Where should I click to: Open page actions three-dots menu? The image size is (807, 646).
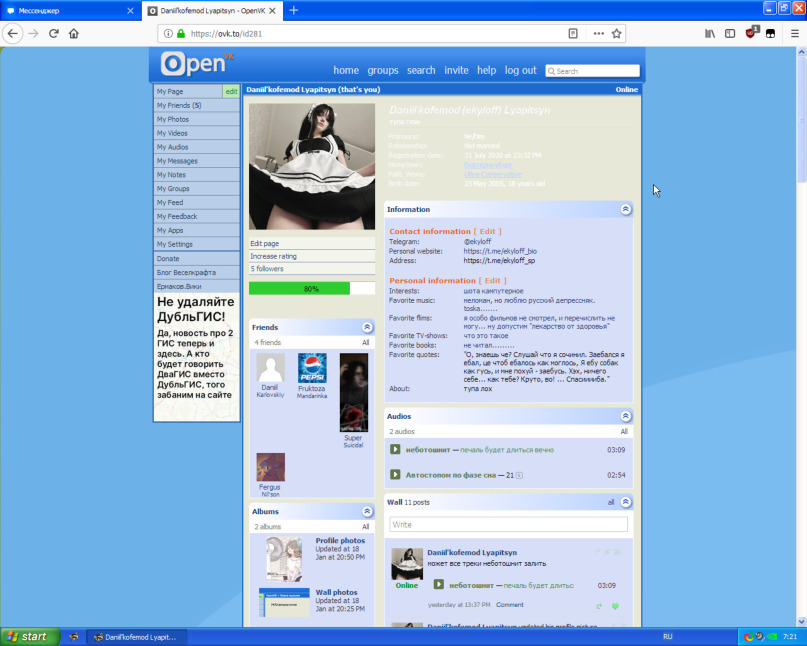tap(599, 33)
